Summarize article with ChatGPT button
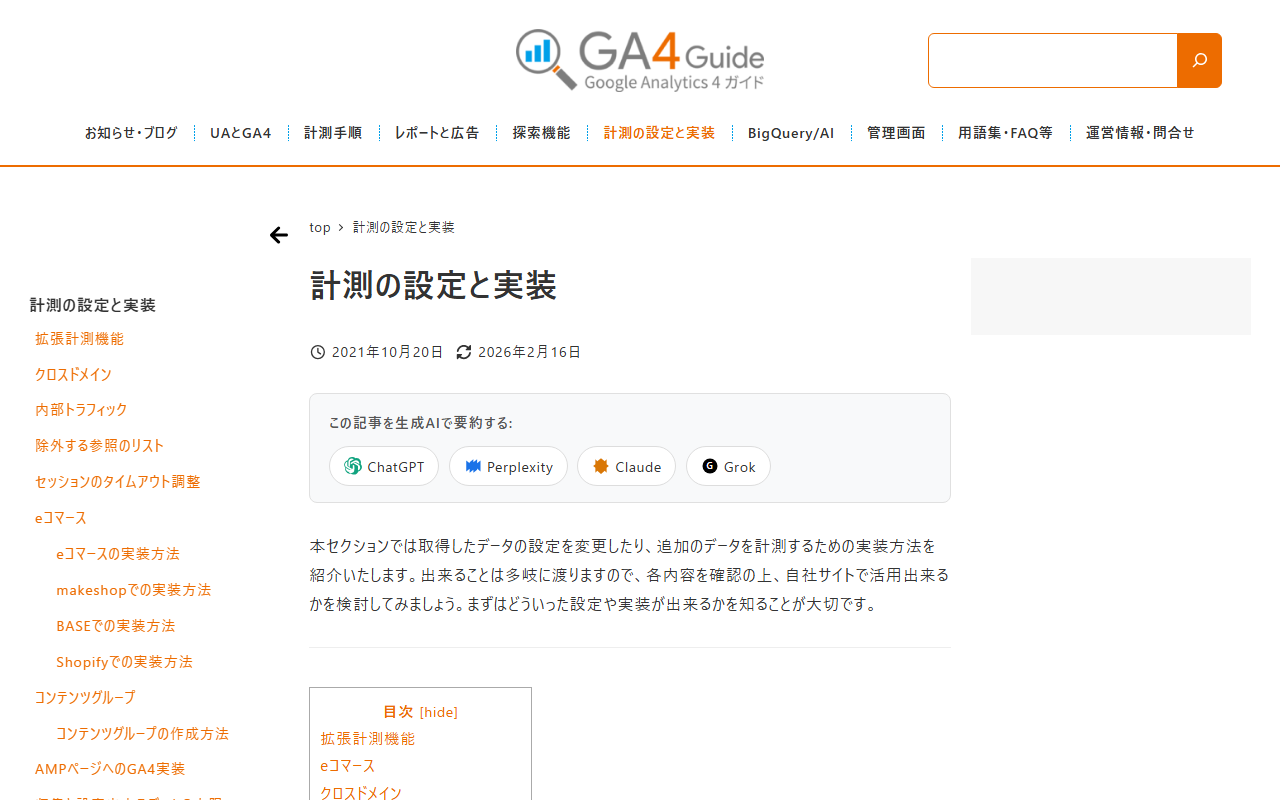This screenshot has width=1280, height=800. point(384,466)
